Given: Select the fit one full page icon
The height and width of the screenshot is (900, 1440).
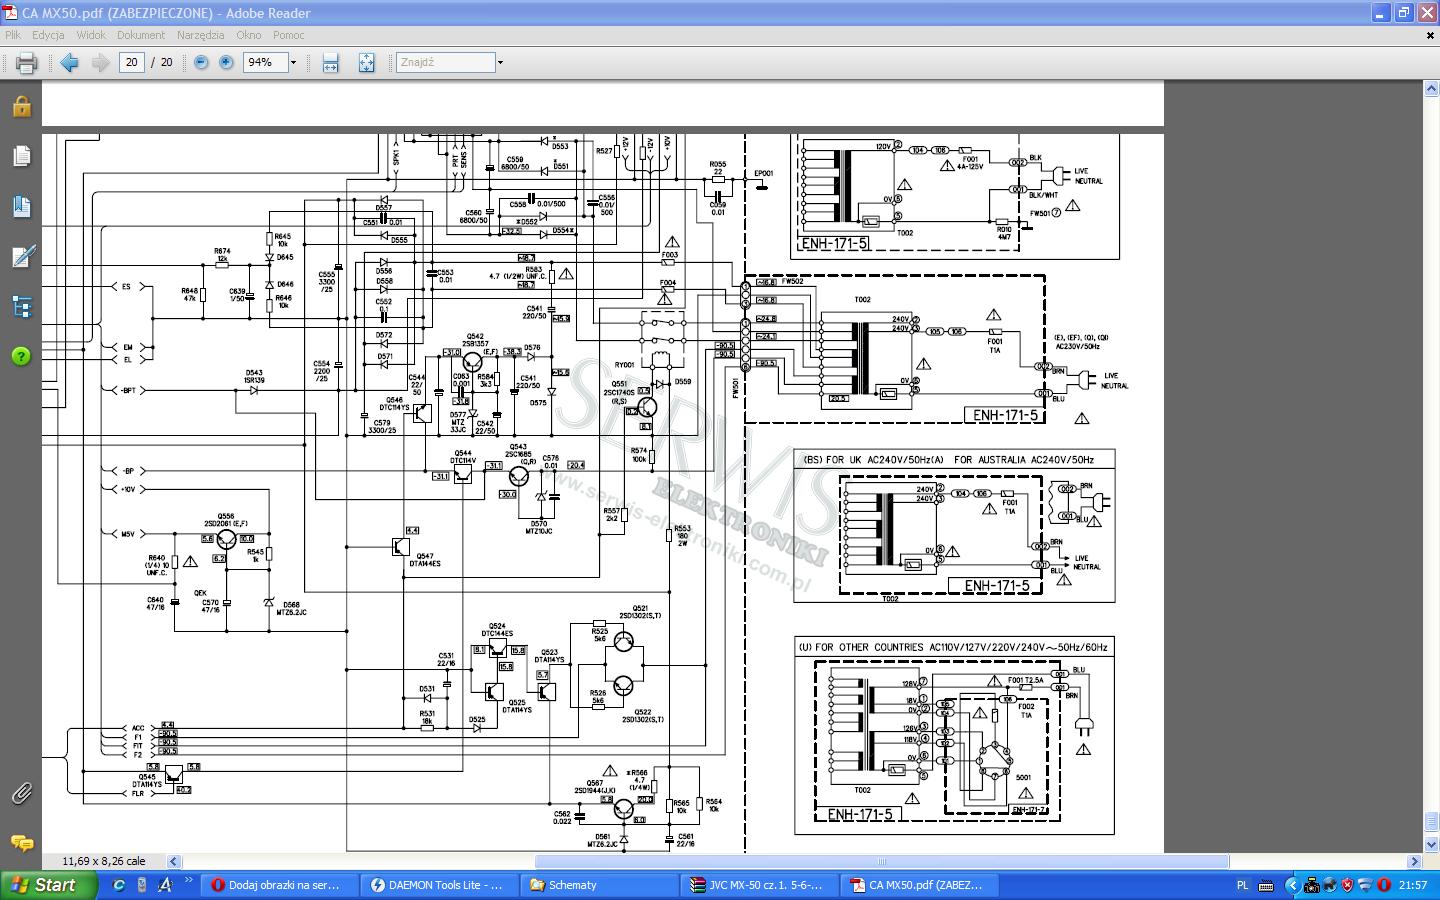Looking at the screenshot, I should pyautogui.click(x=366, y=63).
